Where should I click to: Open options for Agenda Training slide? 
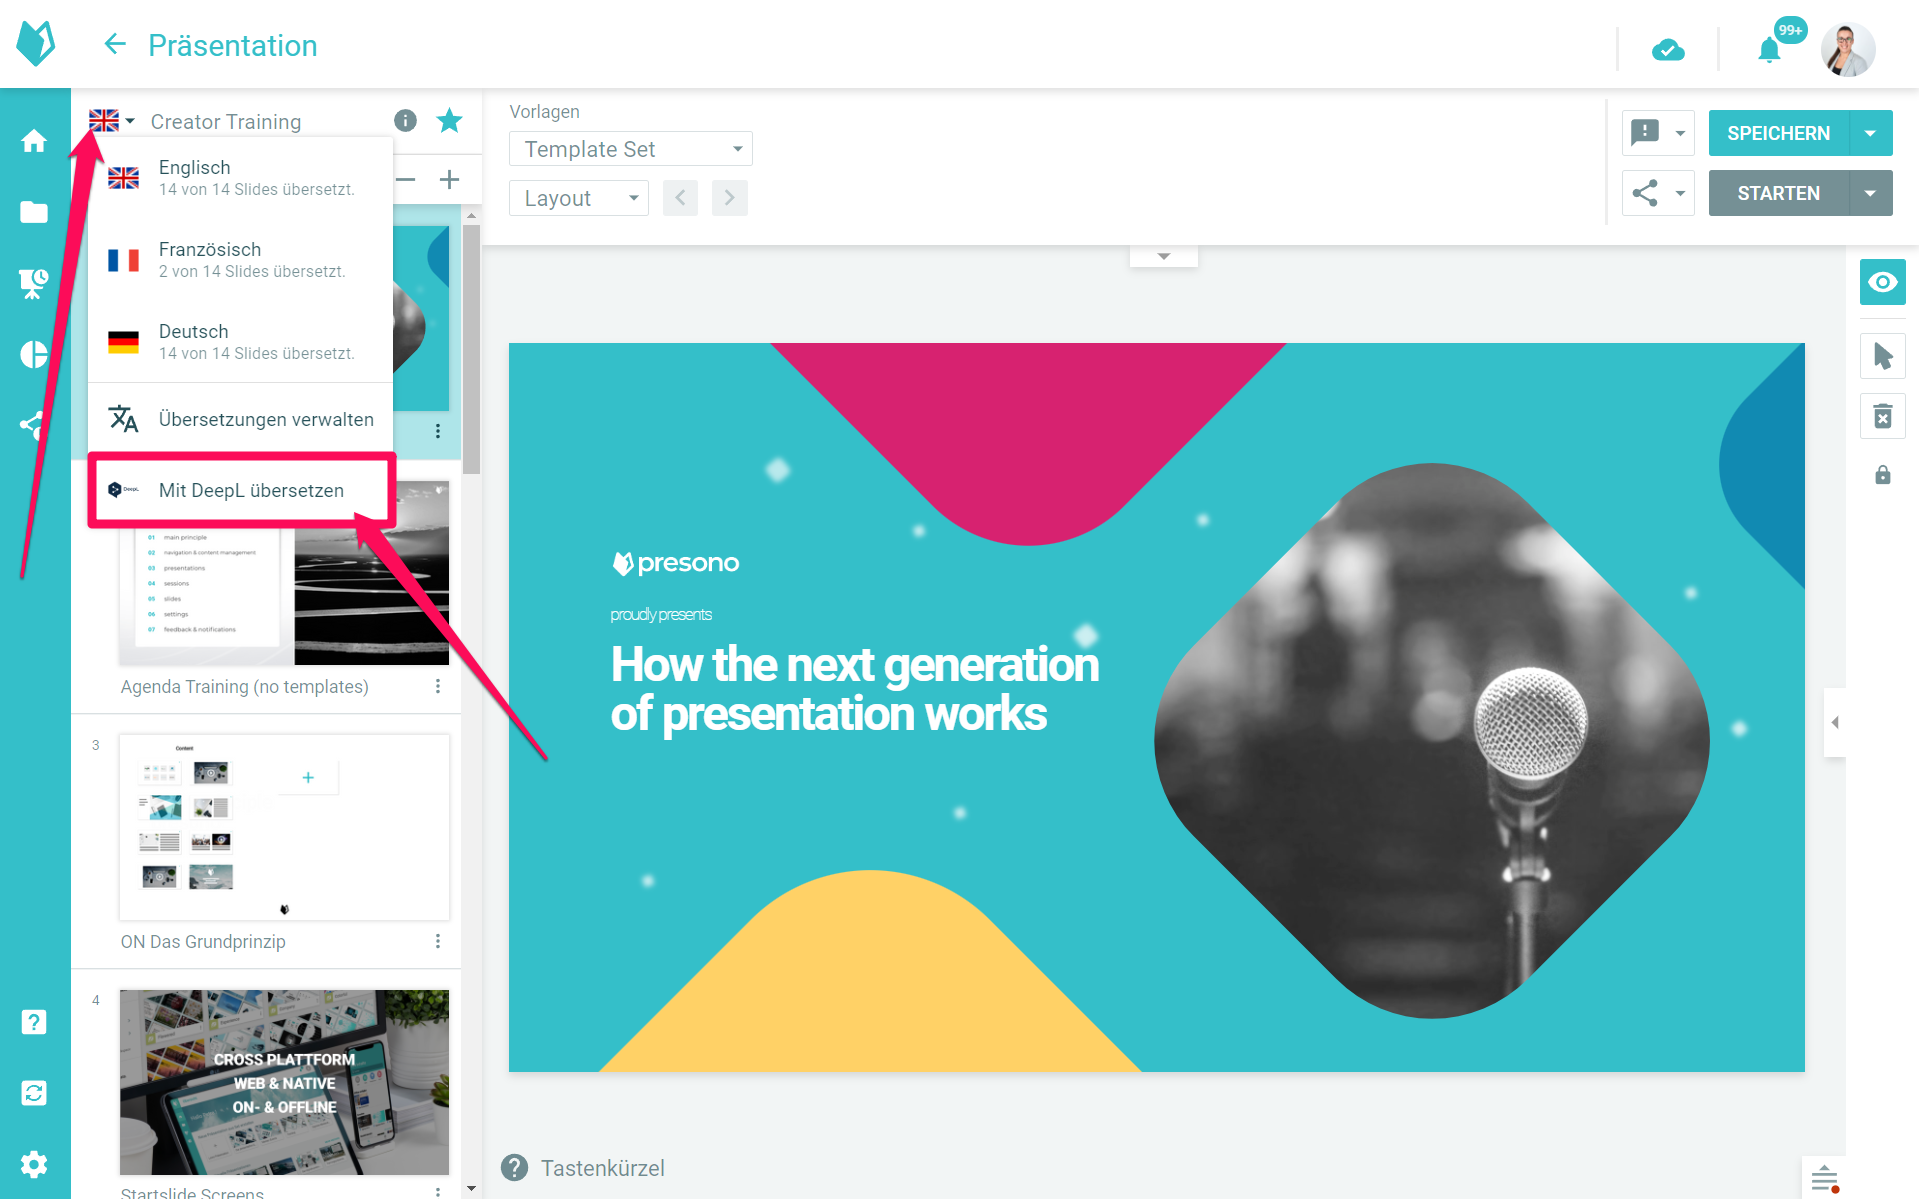(x=438, y=686)
